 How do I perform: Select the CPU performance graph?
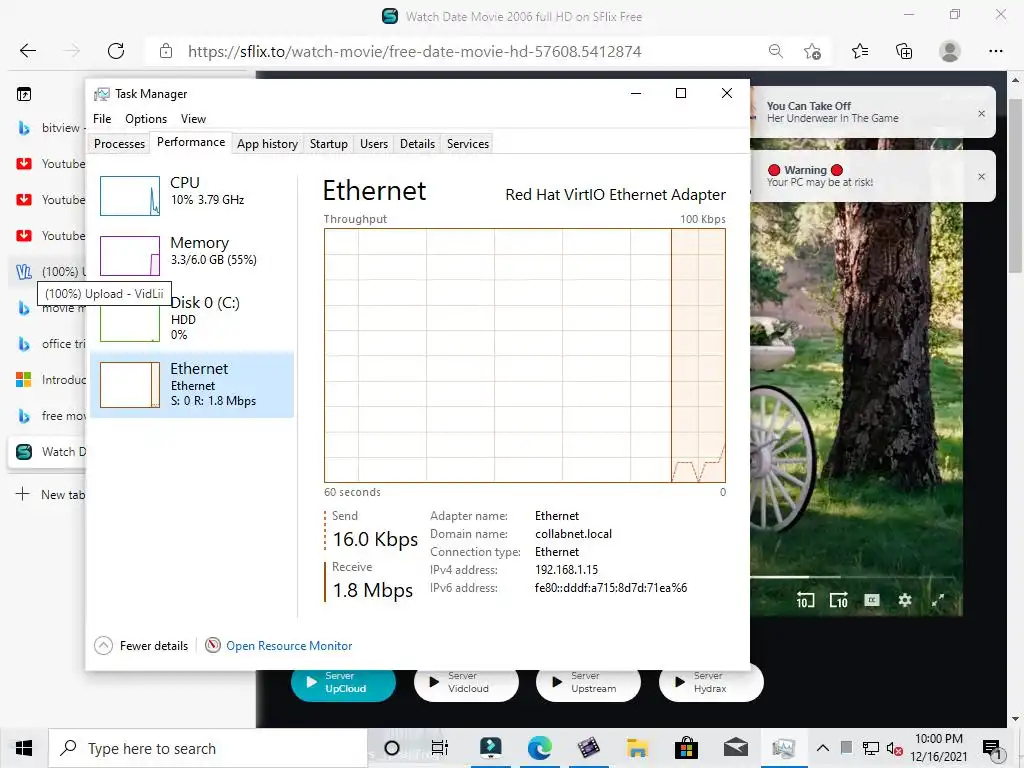coord(129,196)
